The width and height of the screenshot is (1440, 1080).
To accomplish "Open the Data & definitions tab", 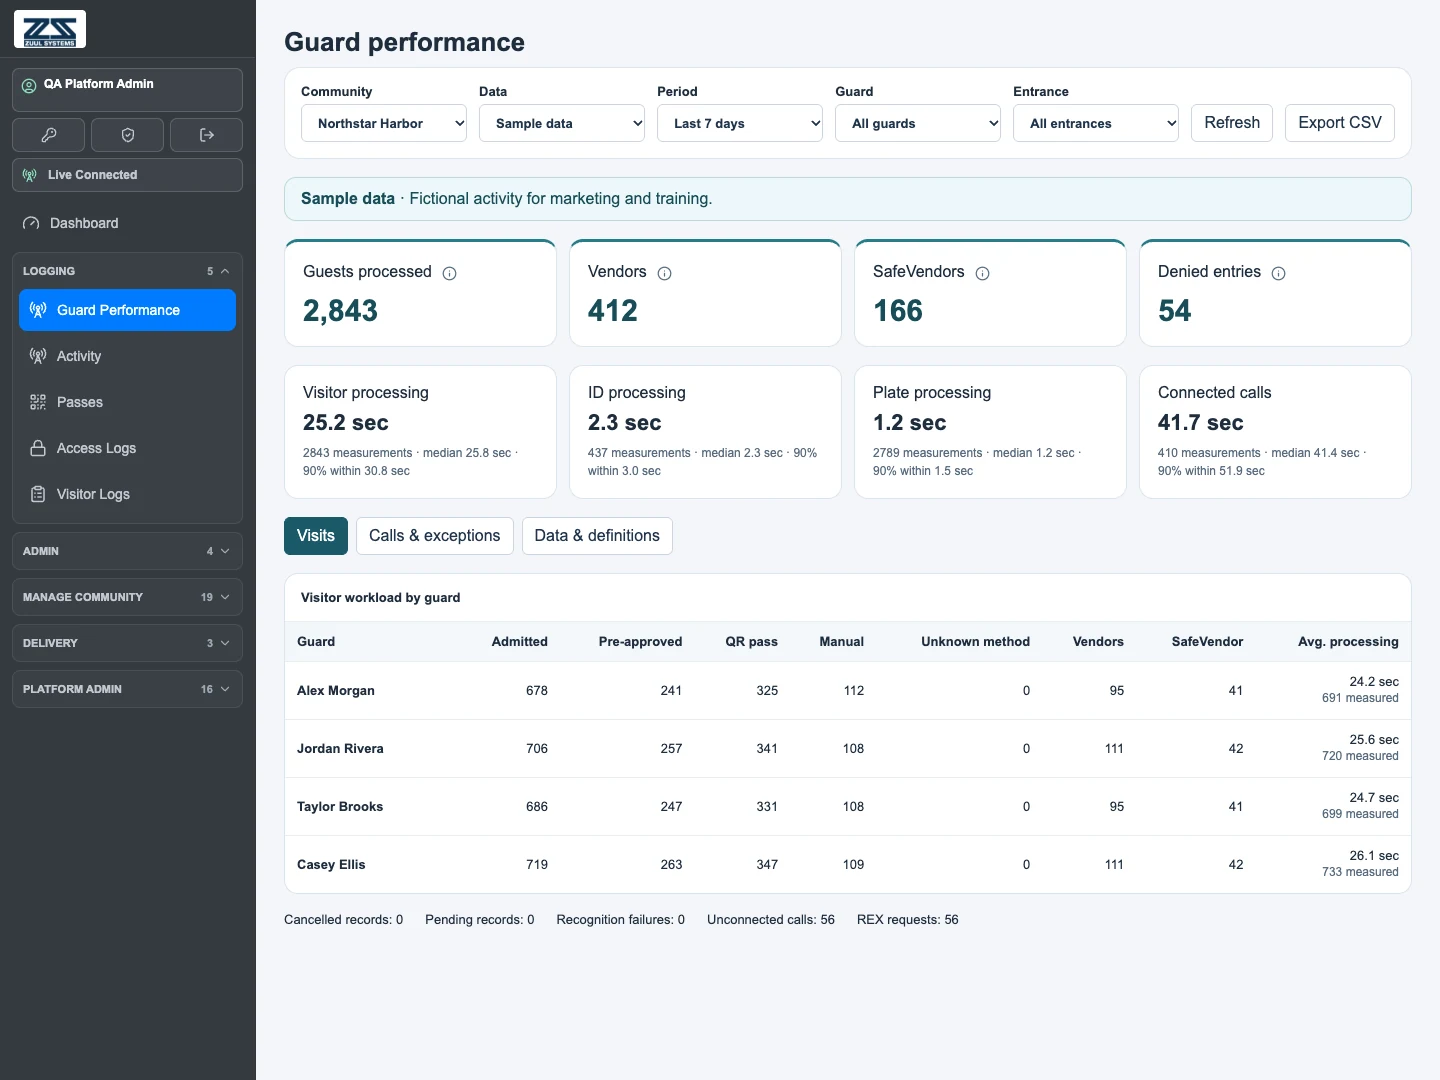I will click(597, 536).
